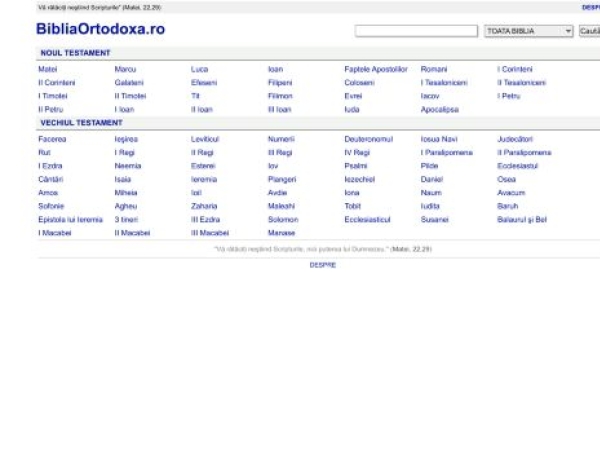Image resolution: width=600 pixels, height=450 pixels.
Task: Open the DESPRE link at page bottom
Action: click(323, 265)
